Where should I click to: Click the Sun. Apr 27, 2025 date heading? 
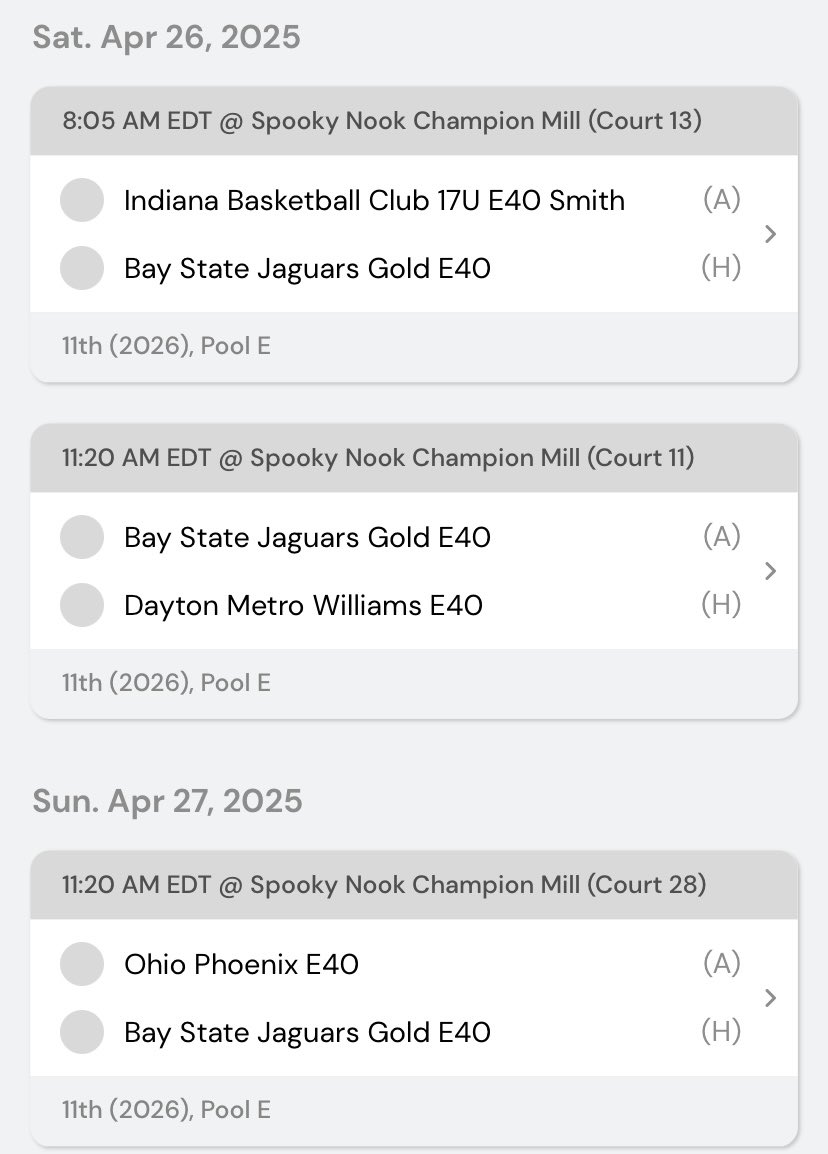(167, 801)
